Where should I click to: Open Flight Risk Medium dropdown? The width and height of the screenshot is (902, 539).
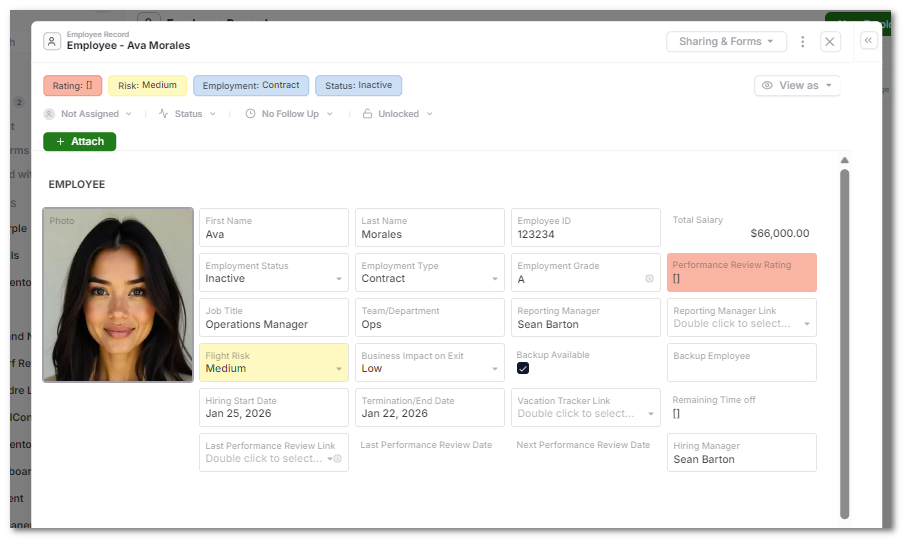tap(339, 369)
